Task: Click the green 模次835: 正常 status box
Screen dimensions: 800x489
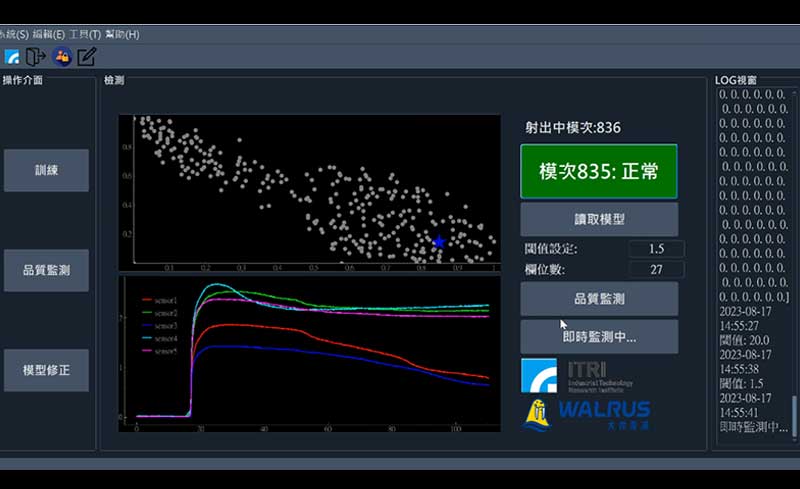Action: 599,172
